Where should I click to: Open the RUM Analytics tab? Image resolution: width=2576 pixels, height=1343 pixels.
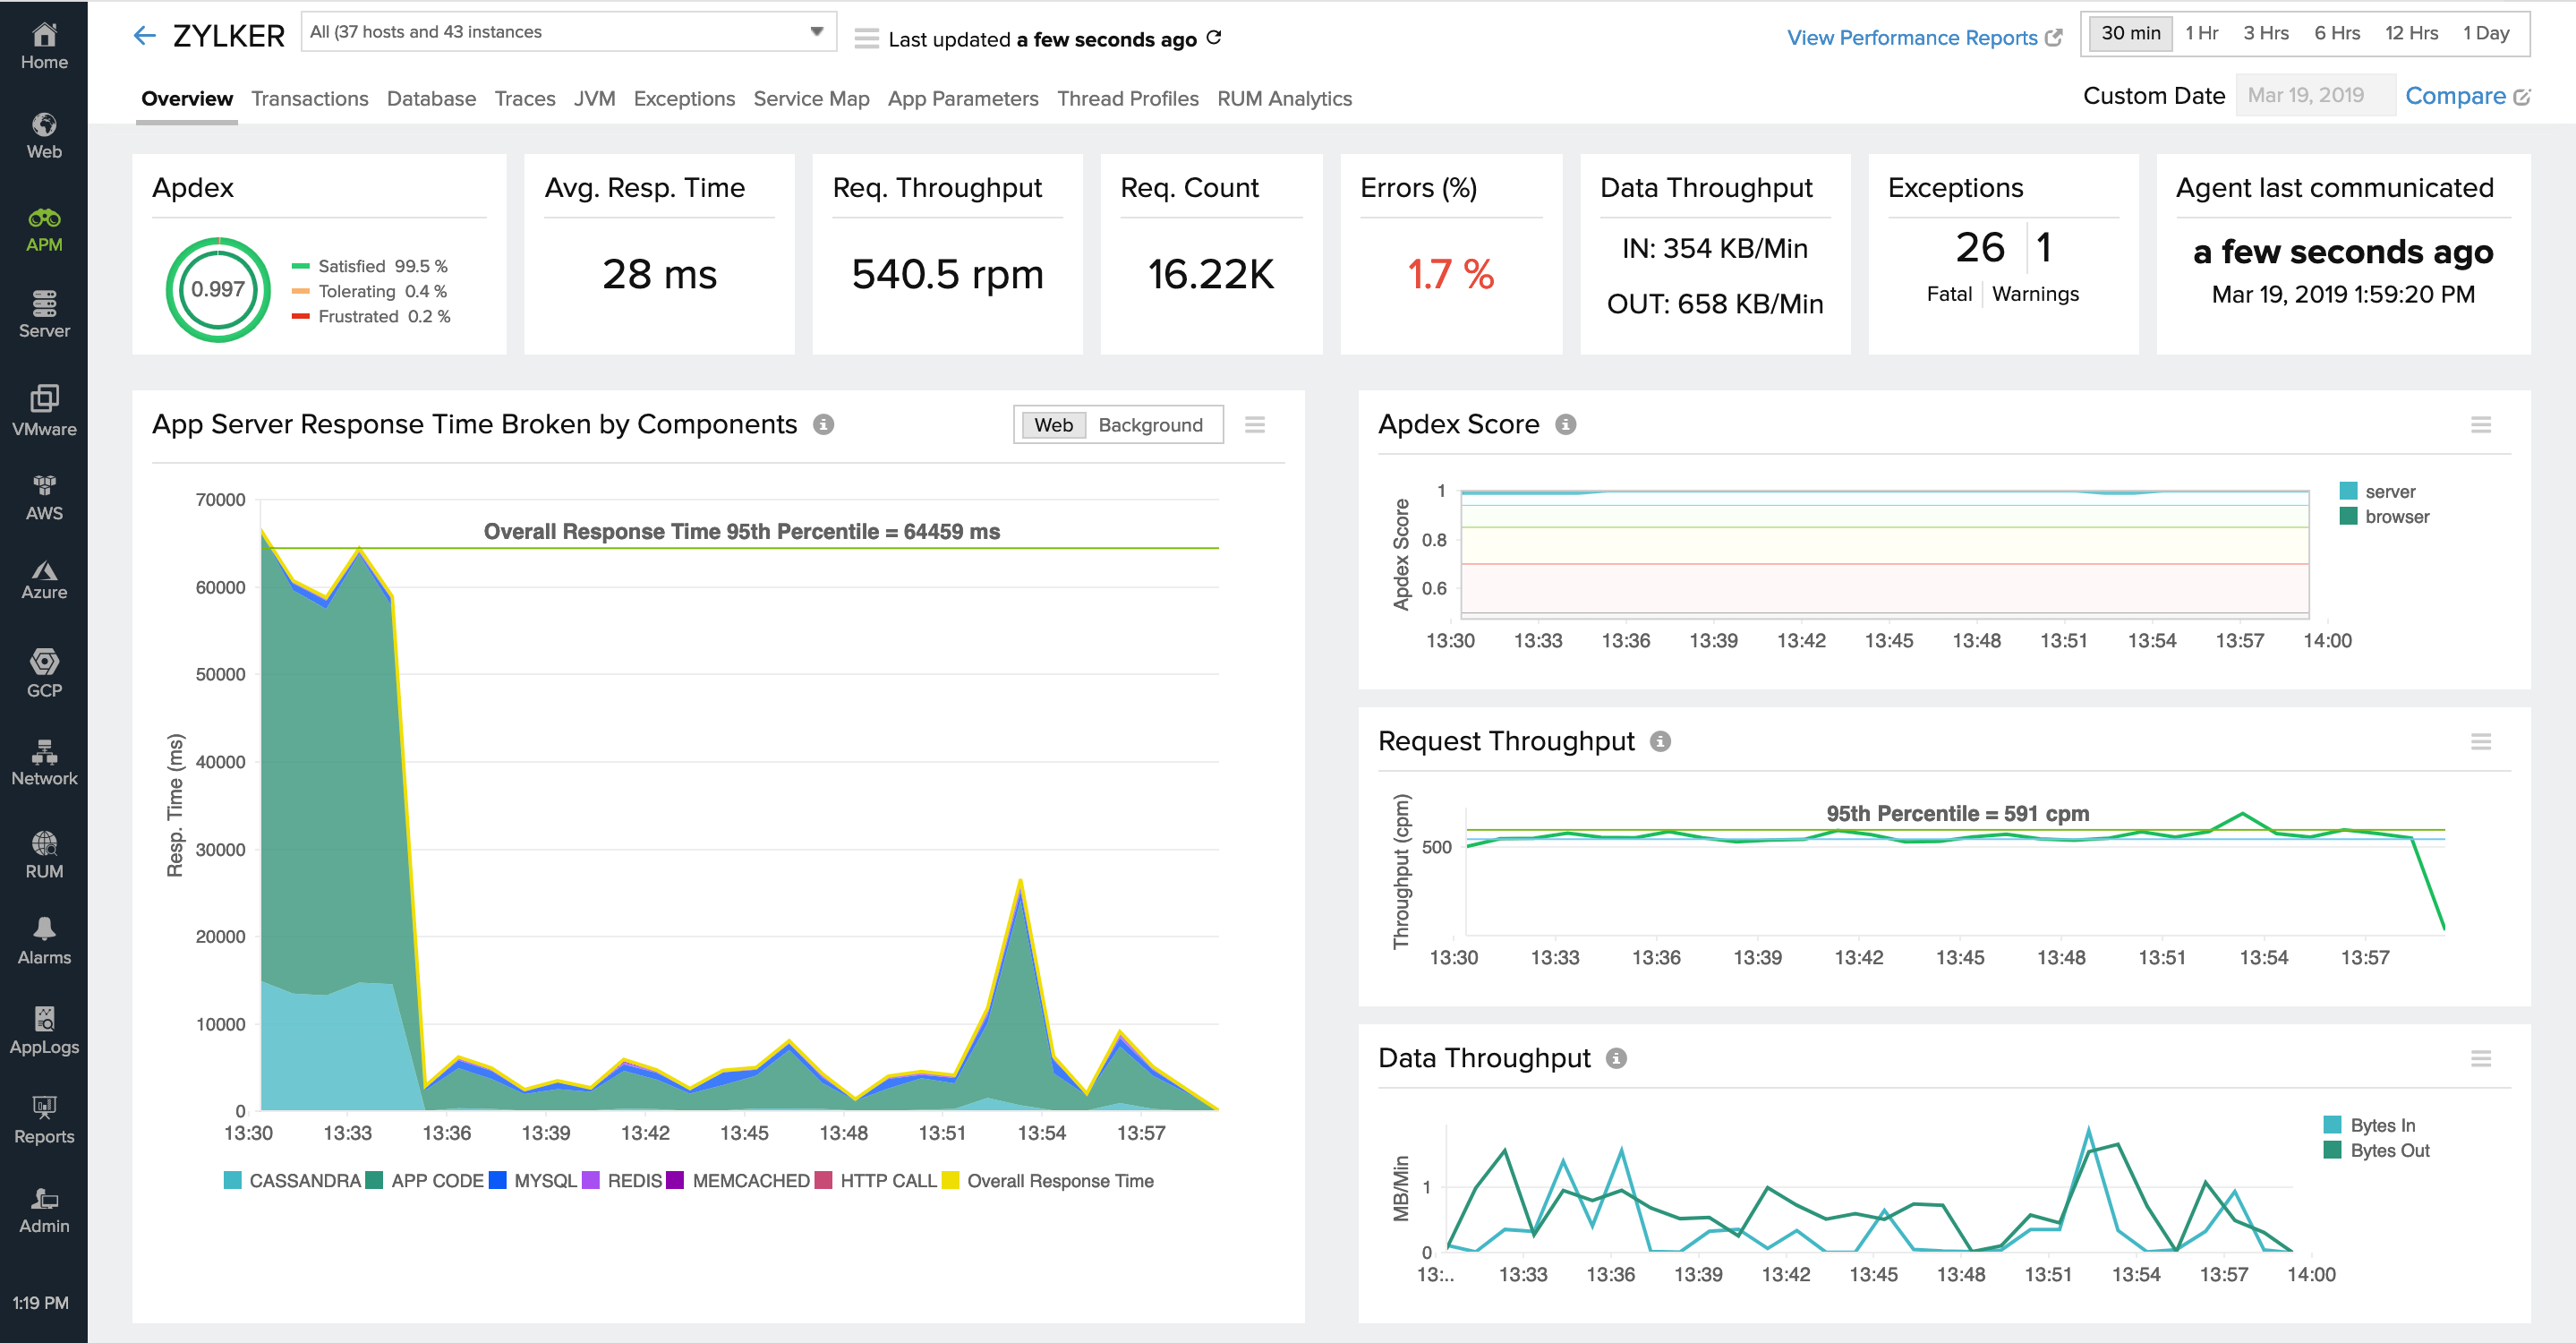[x=1284, y=98]
